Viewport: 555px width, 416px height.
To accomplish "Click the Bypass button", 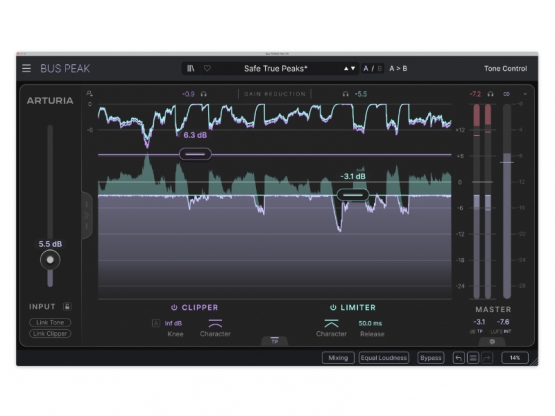I will pyautogui.click(x=430, y=358).
